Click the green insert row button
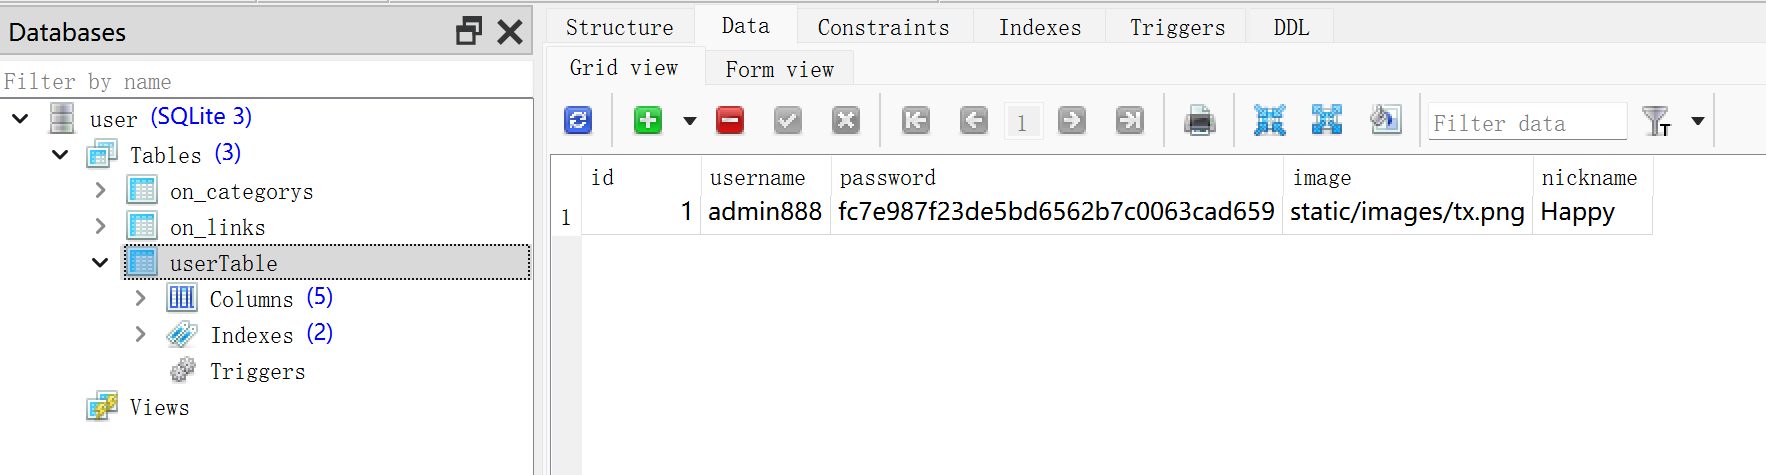Viewport: 1766px width, 475px height. (x=648, y=121)
